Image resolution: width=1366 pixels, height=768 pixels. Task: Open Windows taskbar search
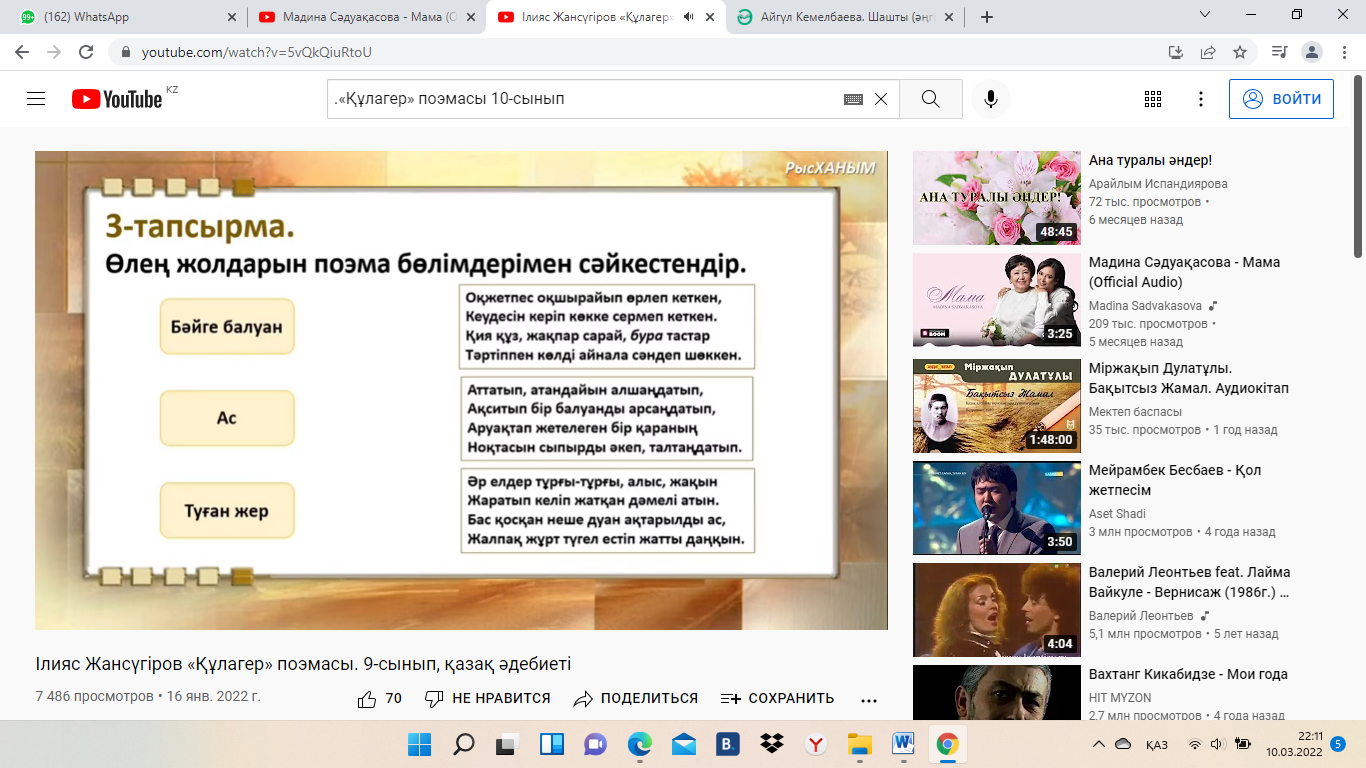464,744
